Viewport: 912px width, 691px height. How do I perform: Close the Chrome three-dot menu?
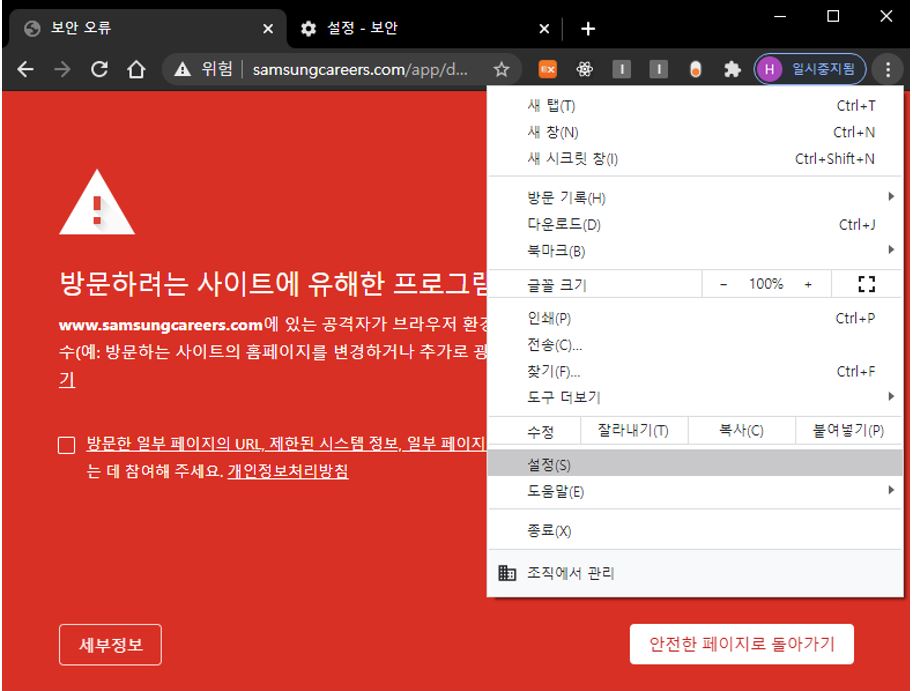(x=888, y=70)
